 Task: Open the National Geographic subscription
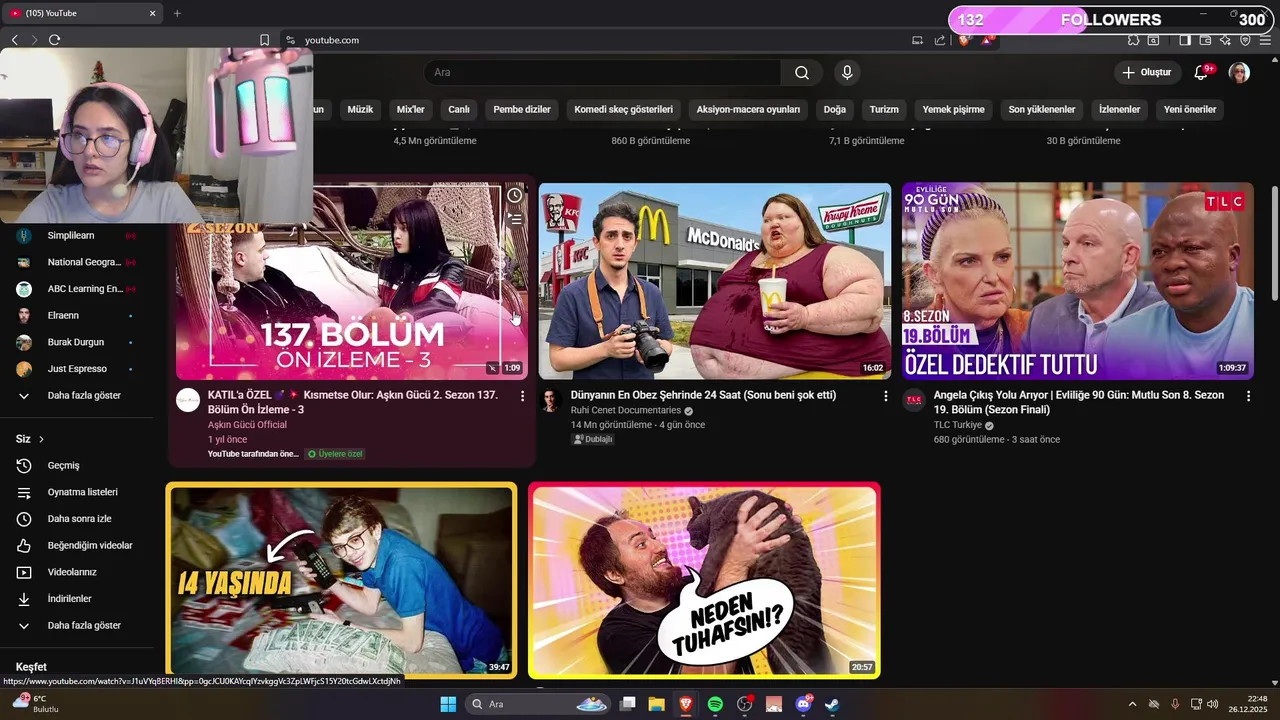(x=77, y=262)
